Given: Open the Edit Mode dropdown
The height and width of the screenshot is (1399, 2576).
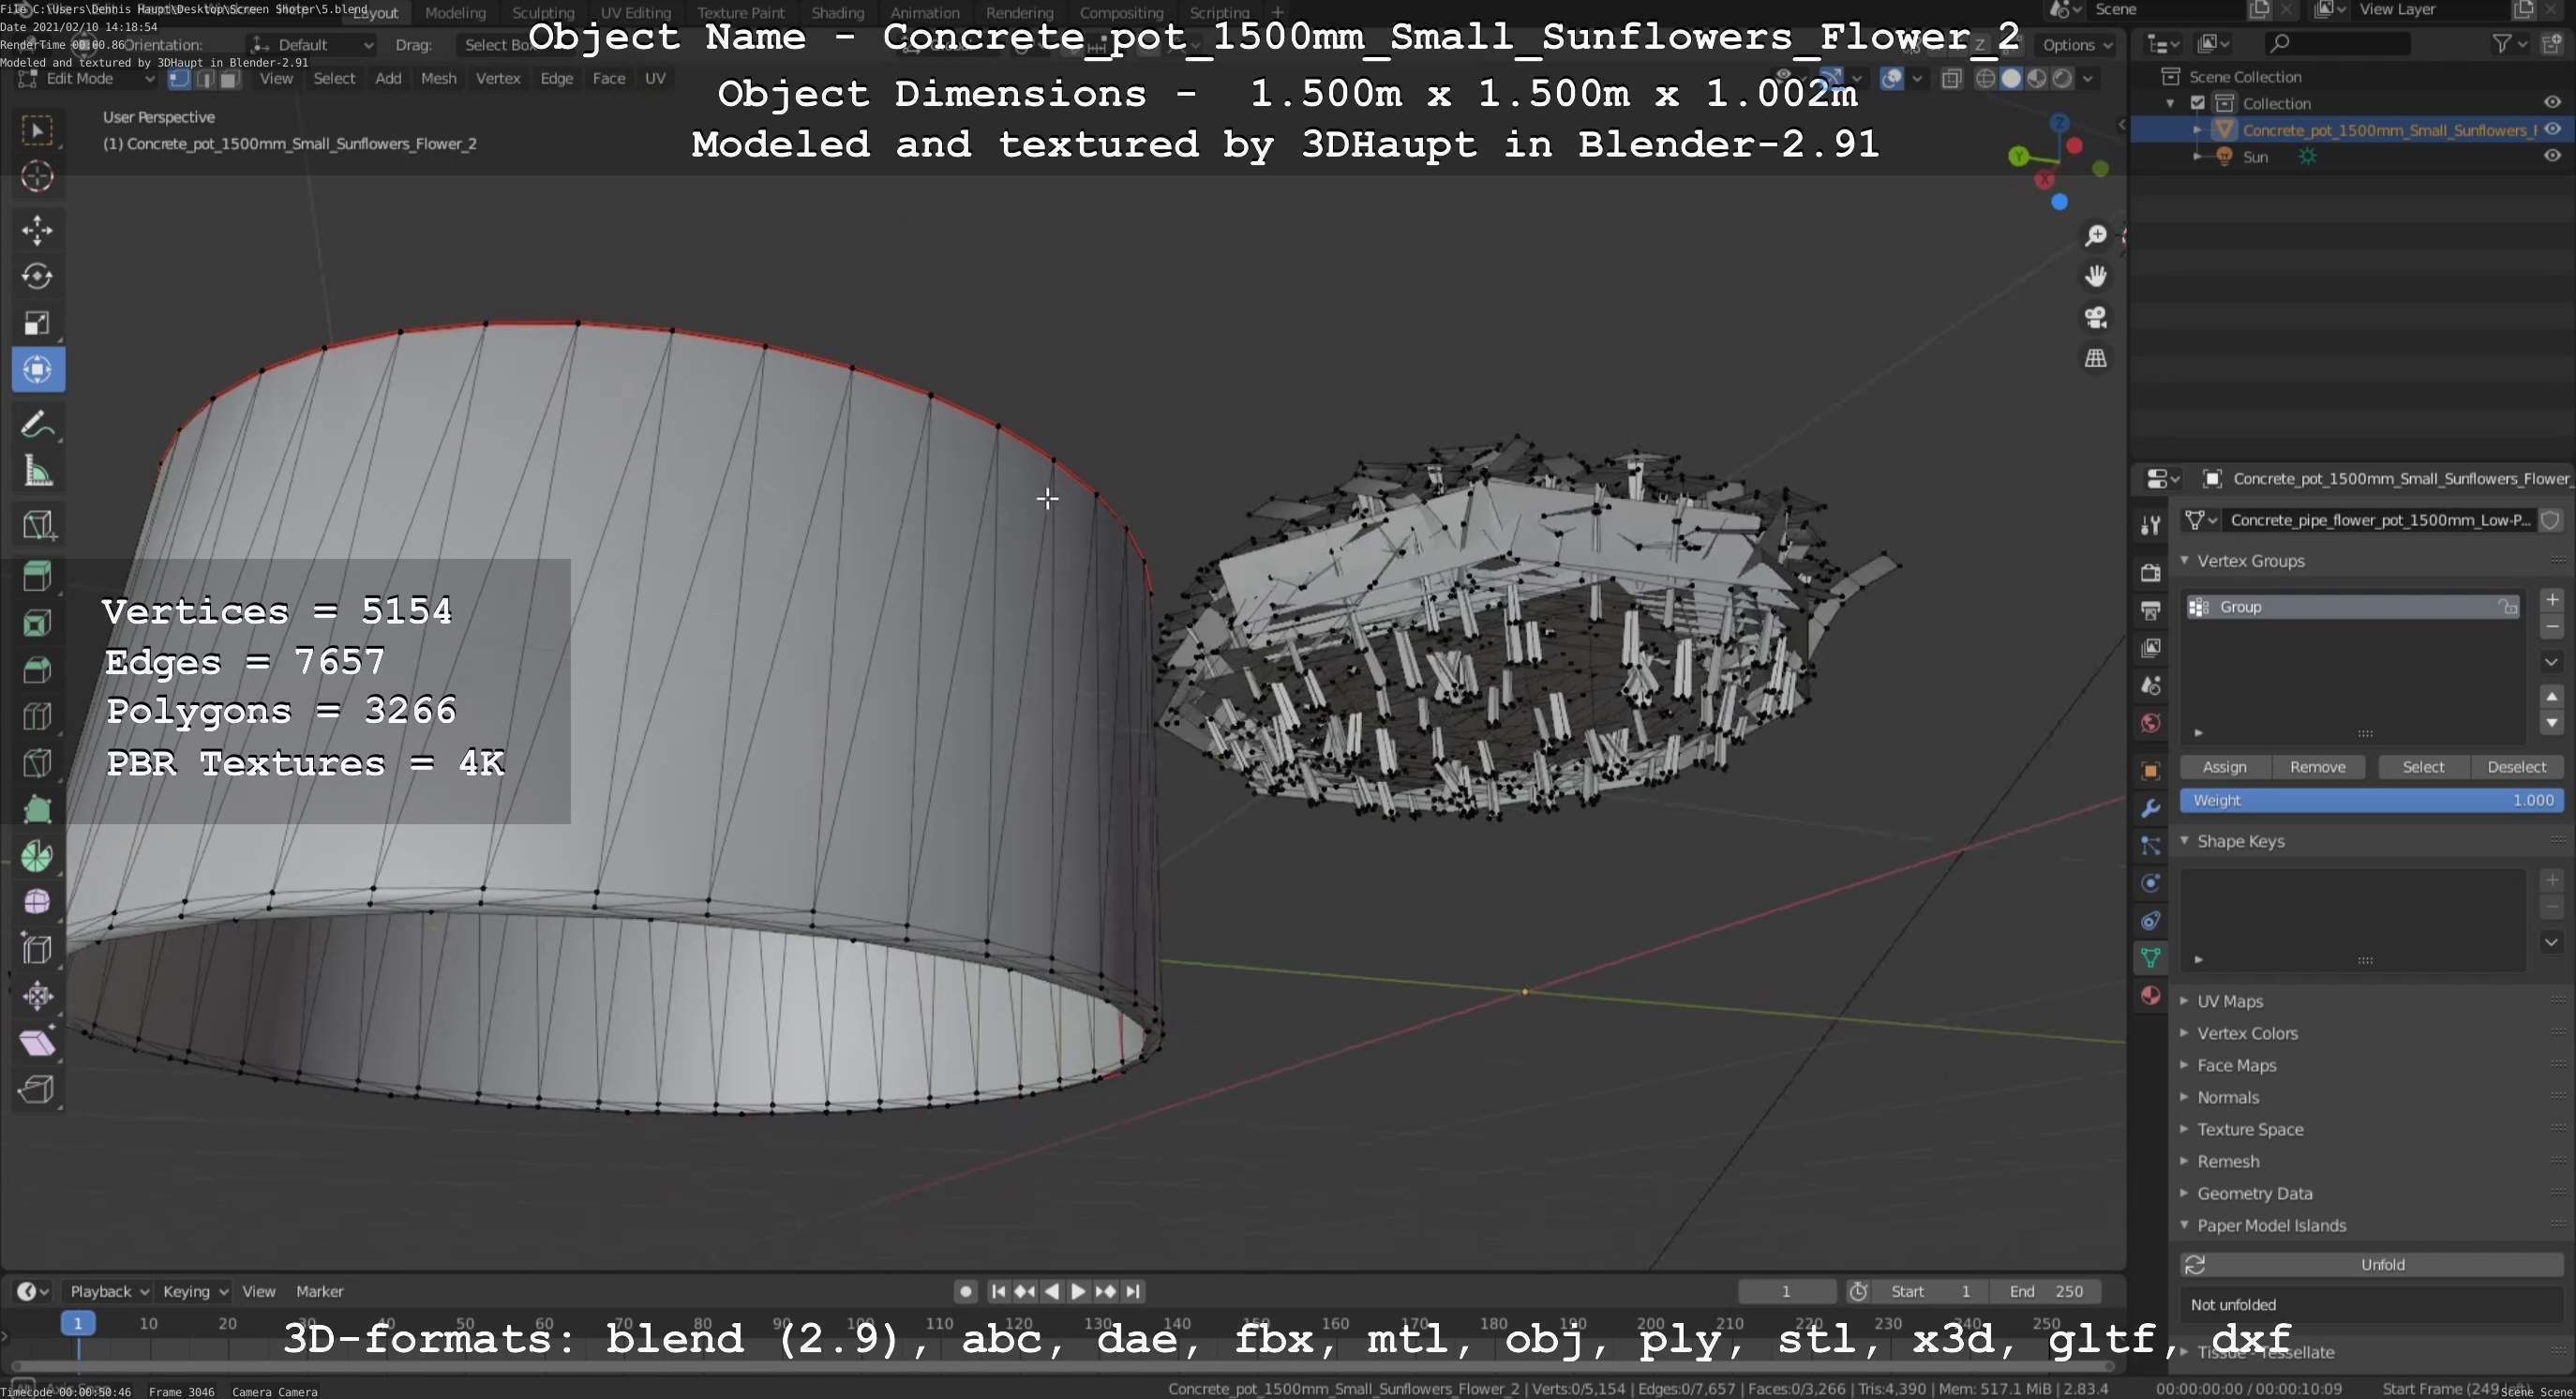Looking at the screenshot, I should click(x=88, y=79).
